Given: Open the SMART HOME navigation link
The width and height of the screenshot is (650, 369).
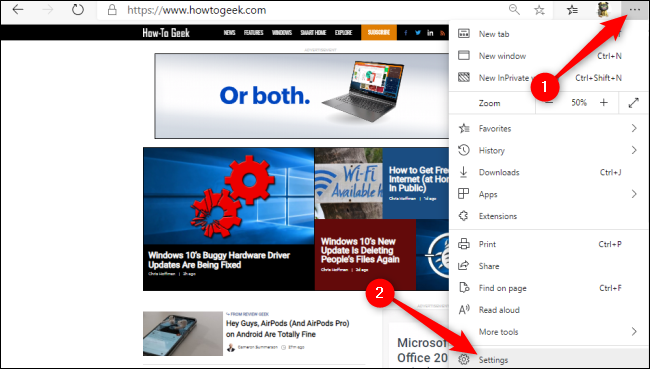Looking at the screenshot, I should (x=313, y=33).
